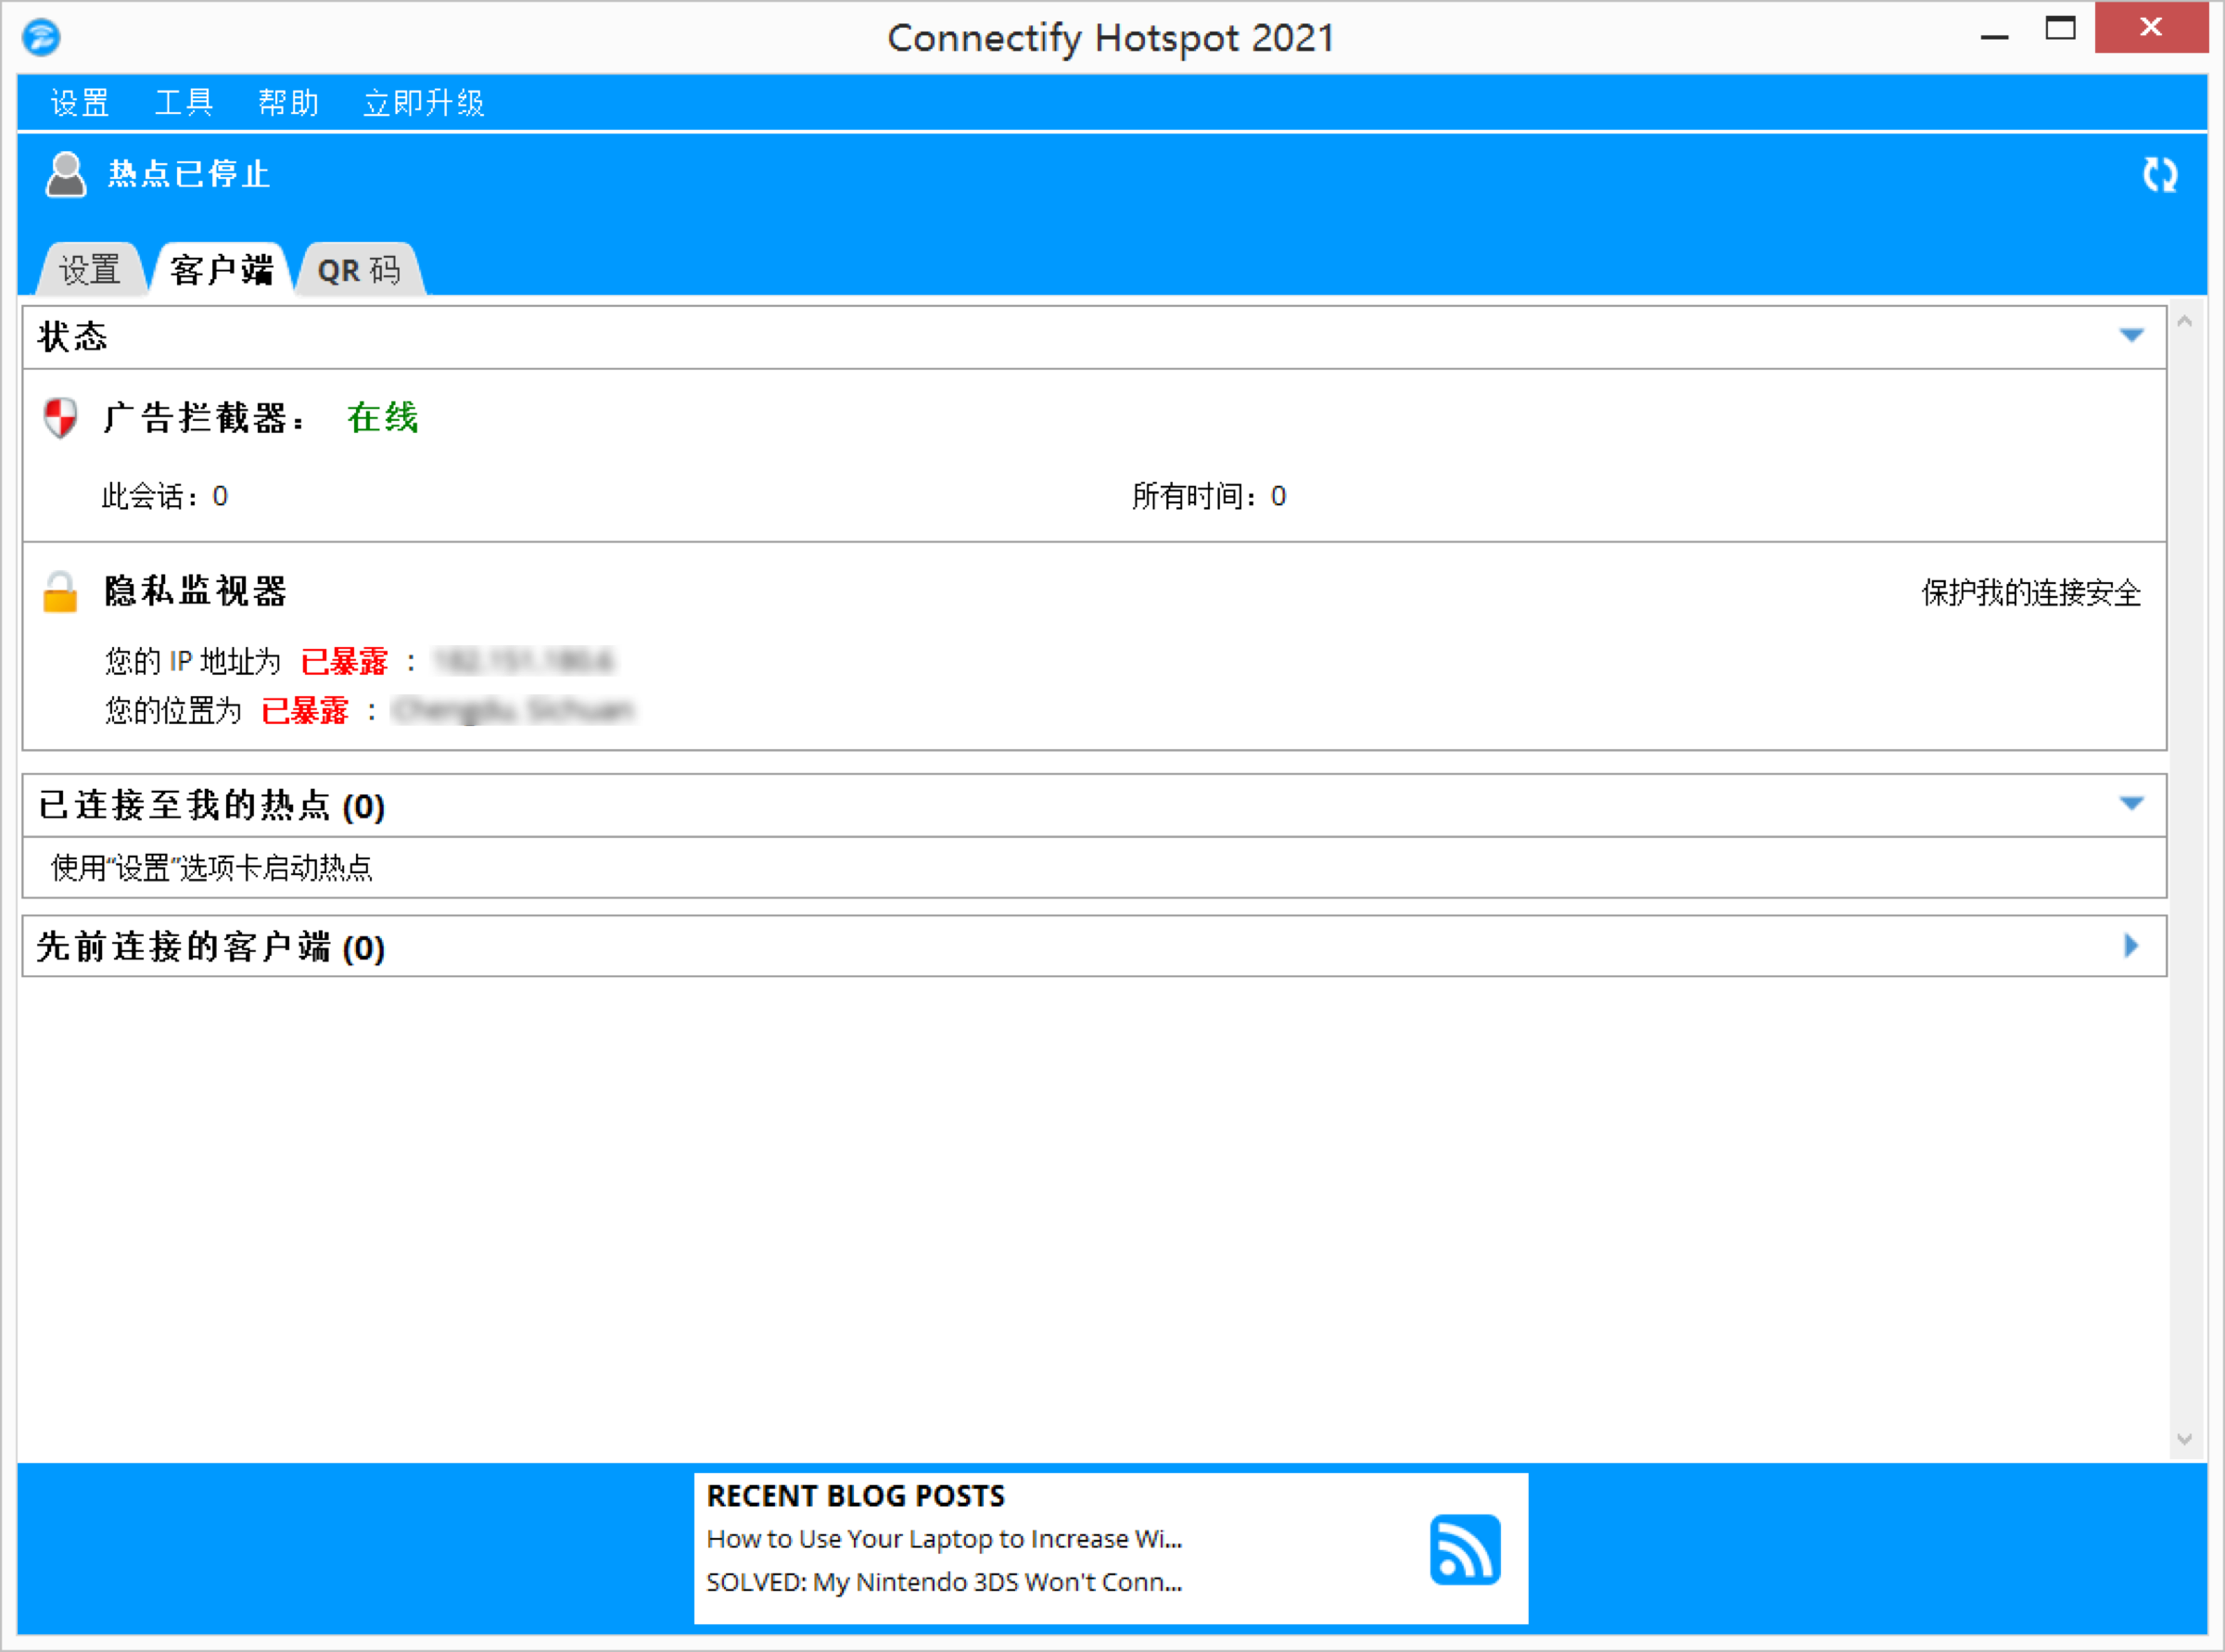This screenshot has height=1652, width=2225.
Task: Click the 此会话: 0 counter text
Action: pos(164,496)
